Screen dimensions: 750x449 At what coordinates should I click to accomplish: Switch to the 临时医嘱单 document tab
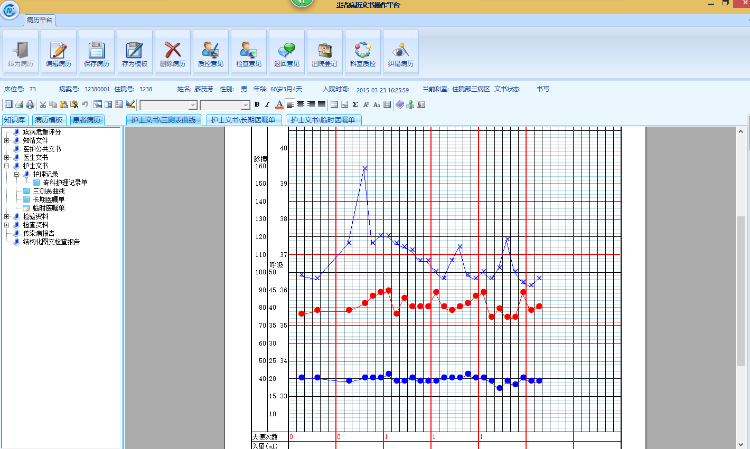[323, 120]
